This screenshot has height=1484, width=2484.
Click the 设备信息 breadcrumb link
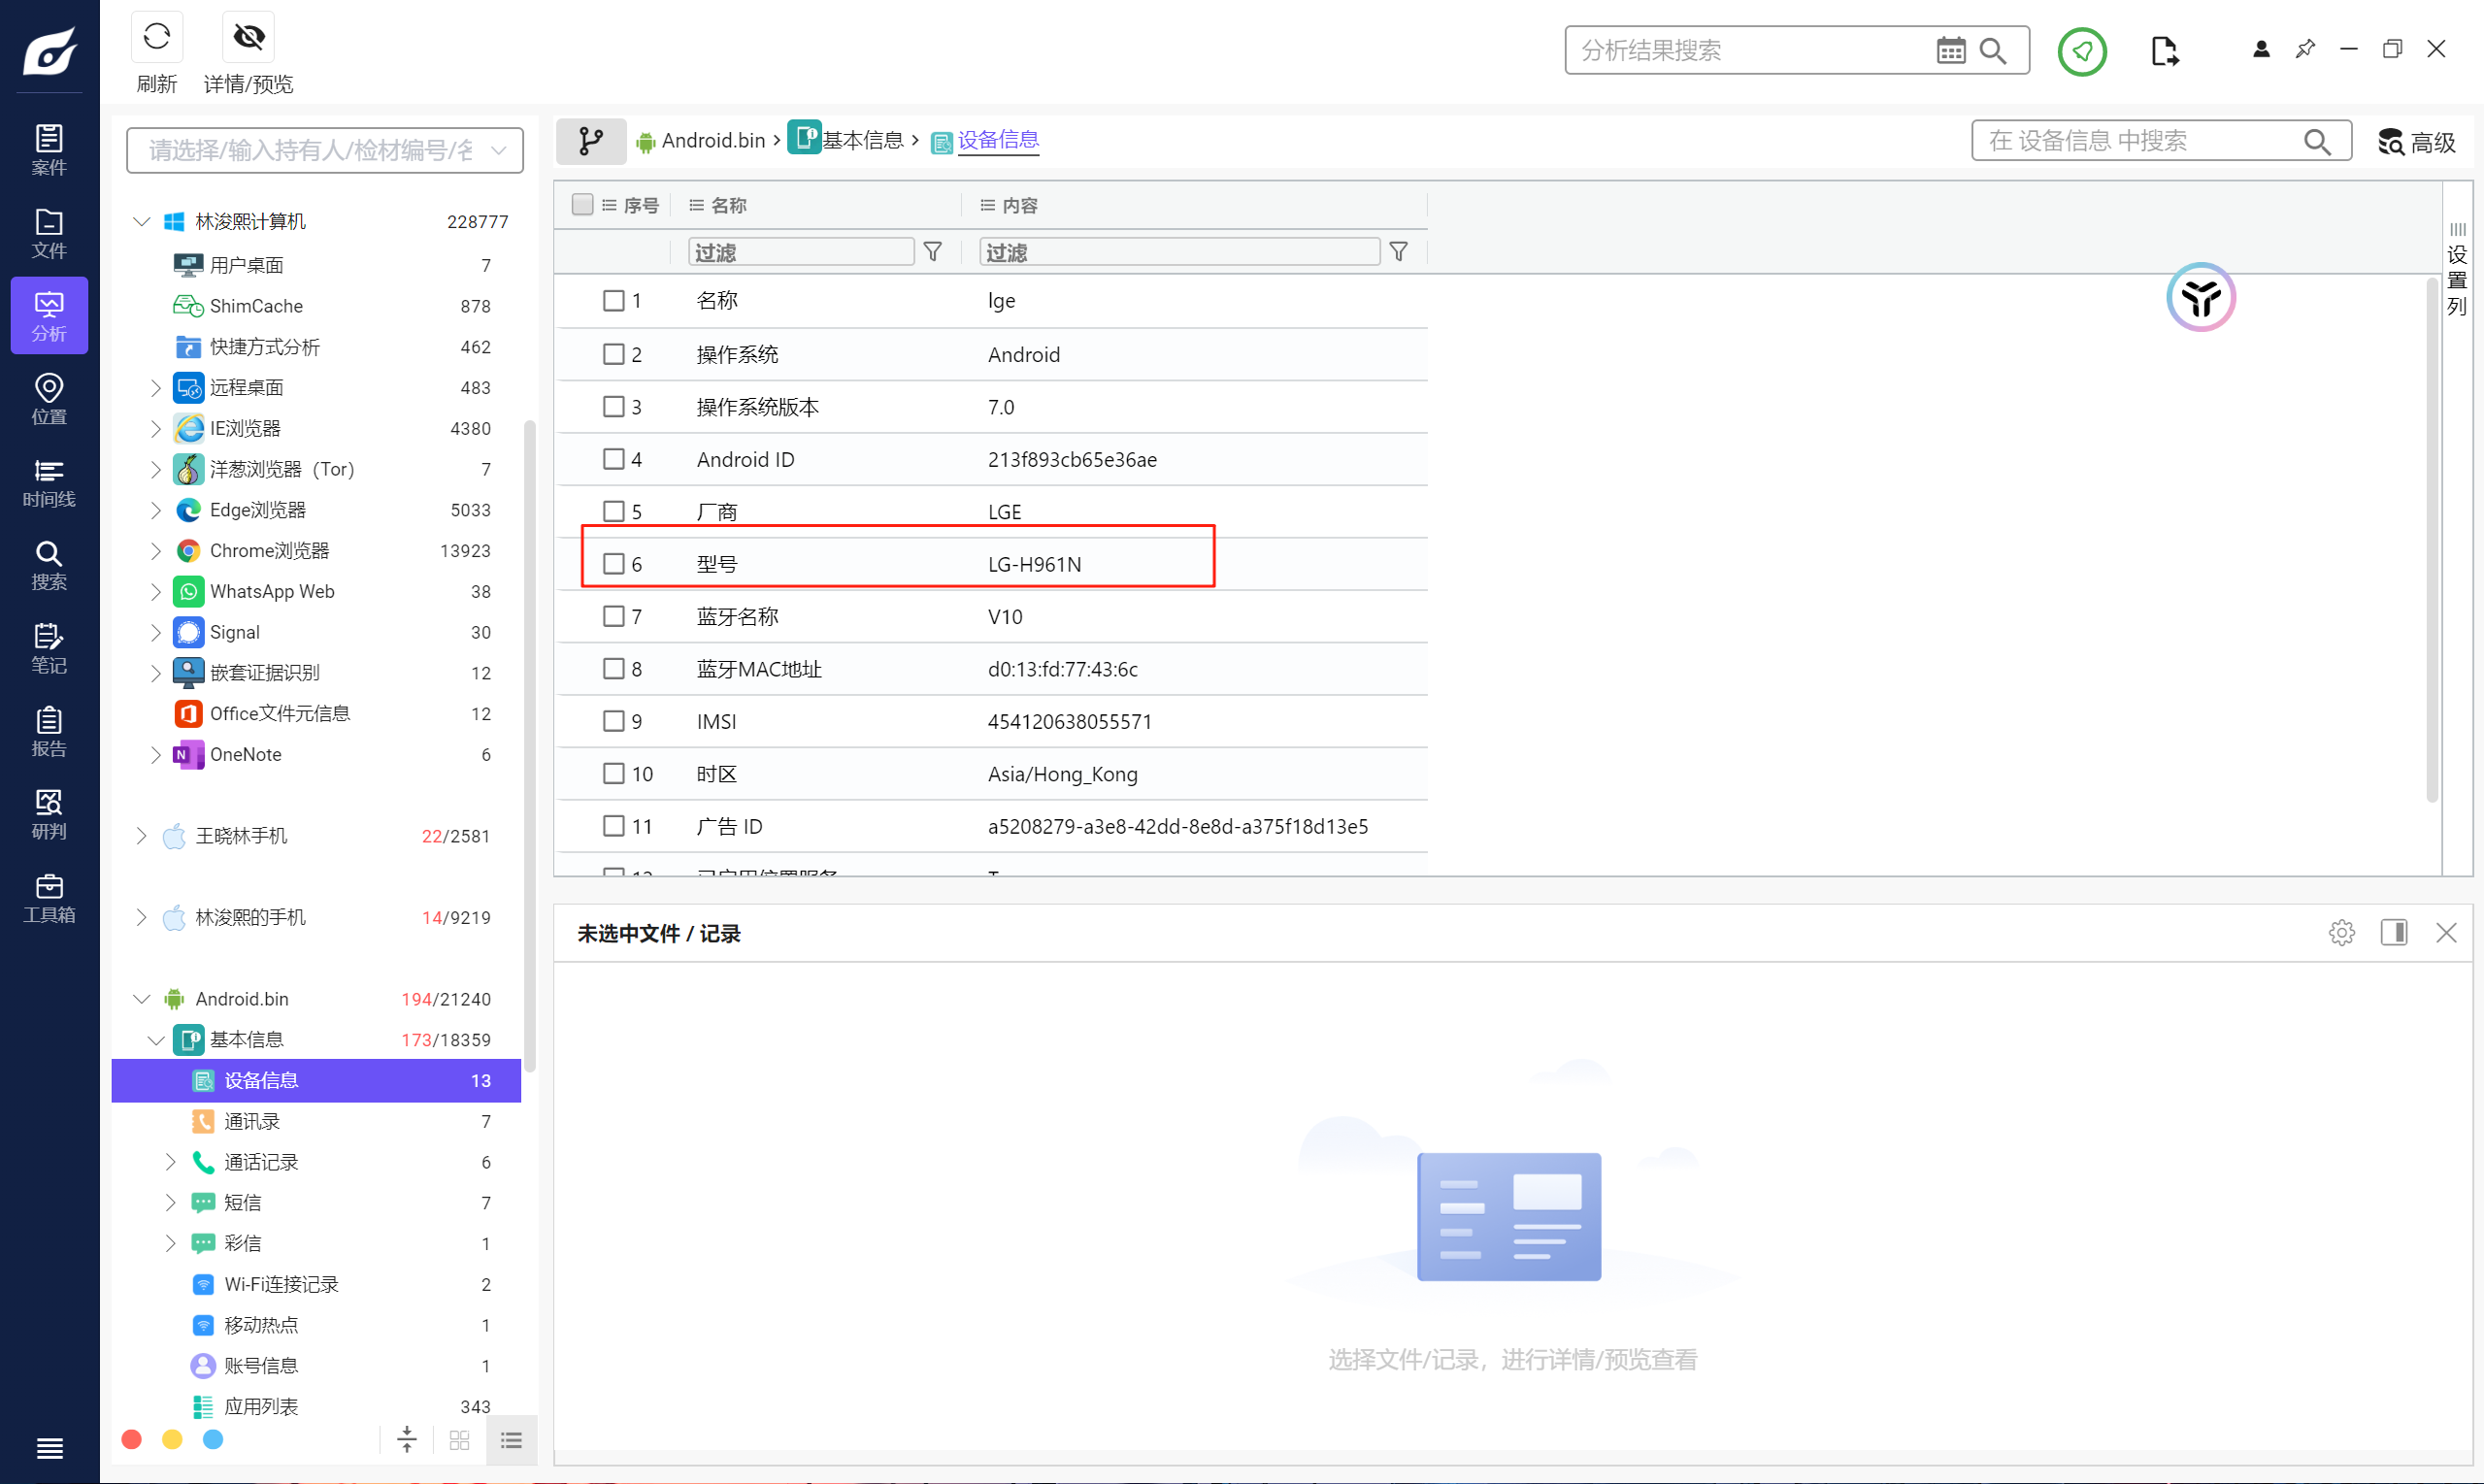[997, 140]
